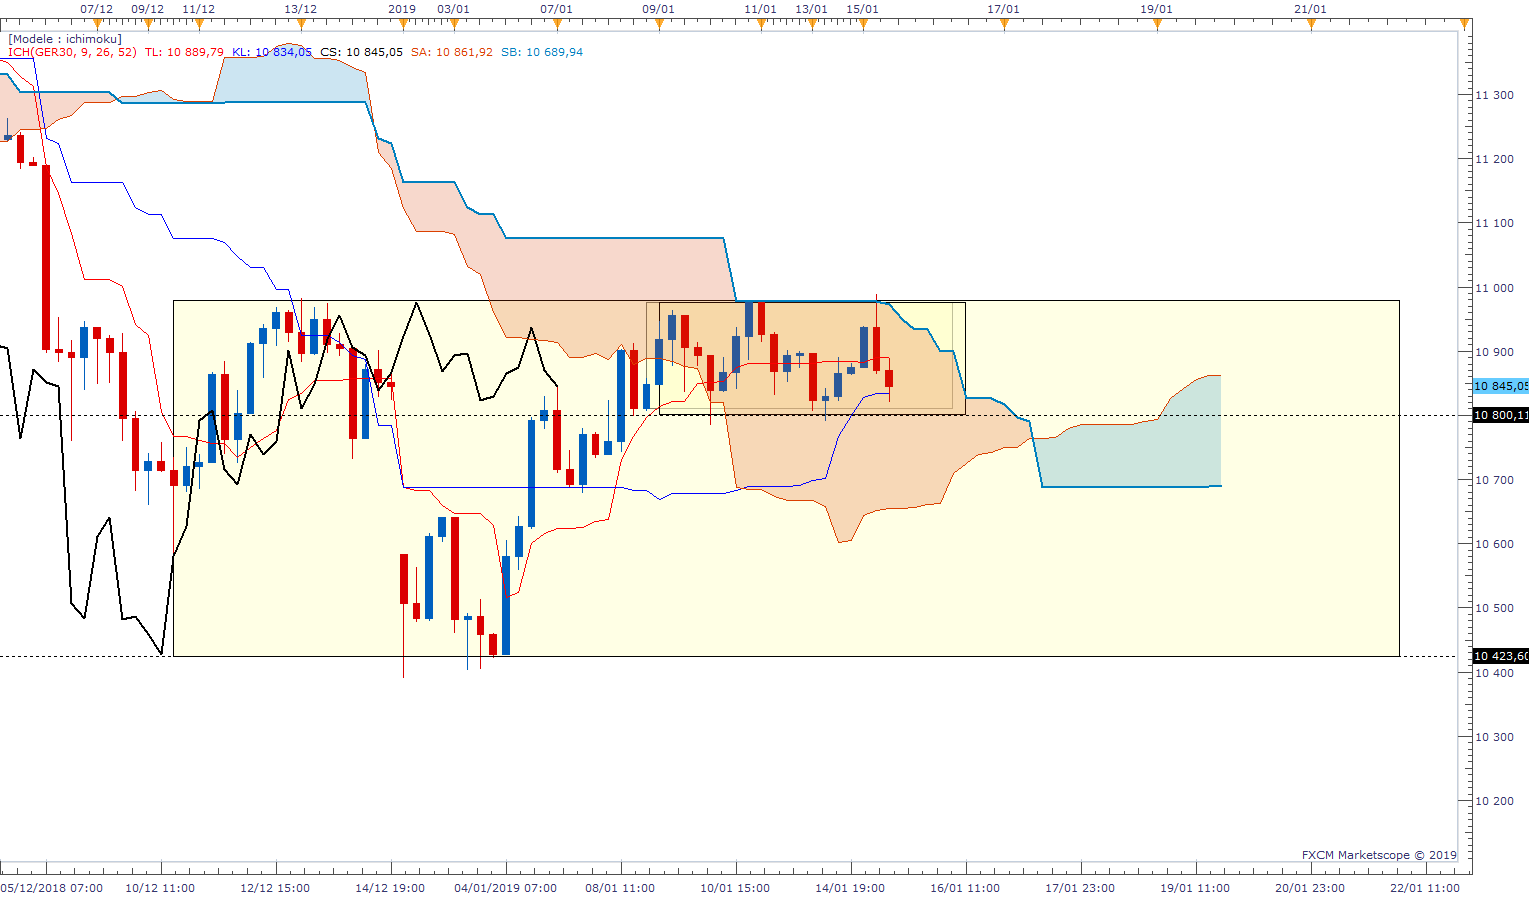This screenshot has width=1530, height=900.
Task: Select the orange day marker labeled 17/01
Action: tap(1004, 24)
